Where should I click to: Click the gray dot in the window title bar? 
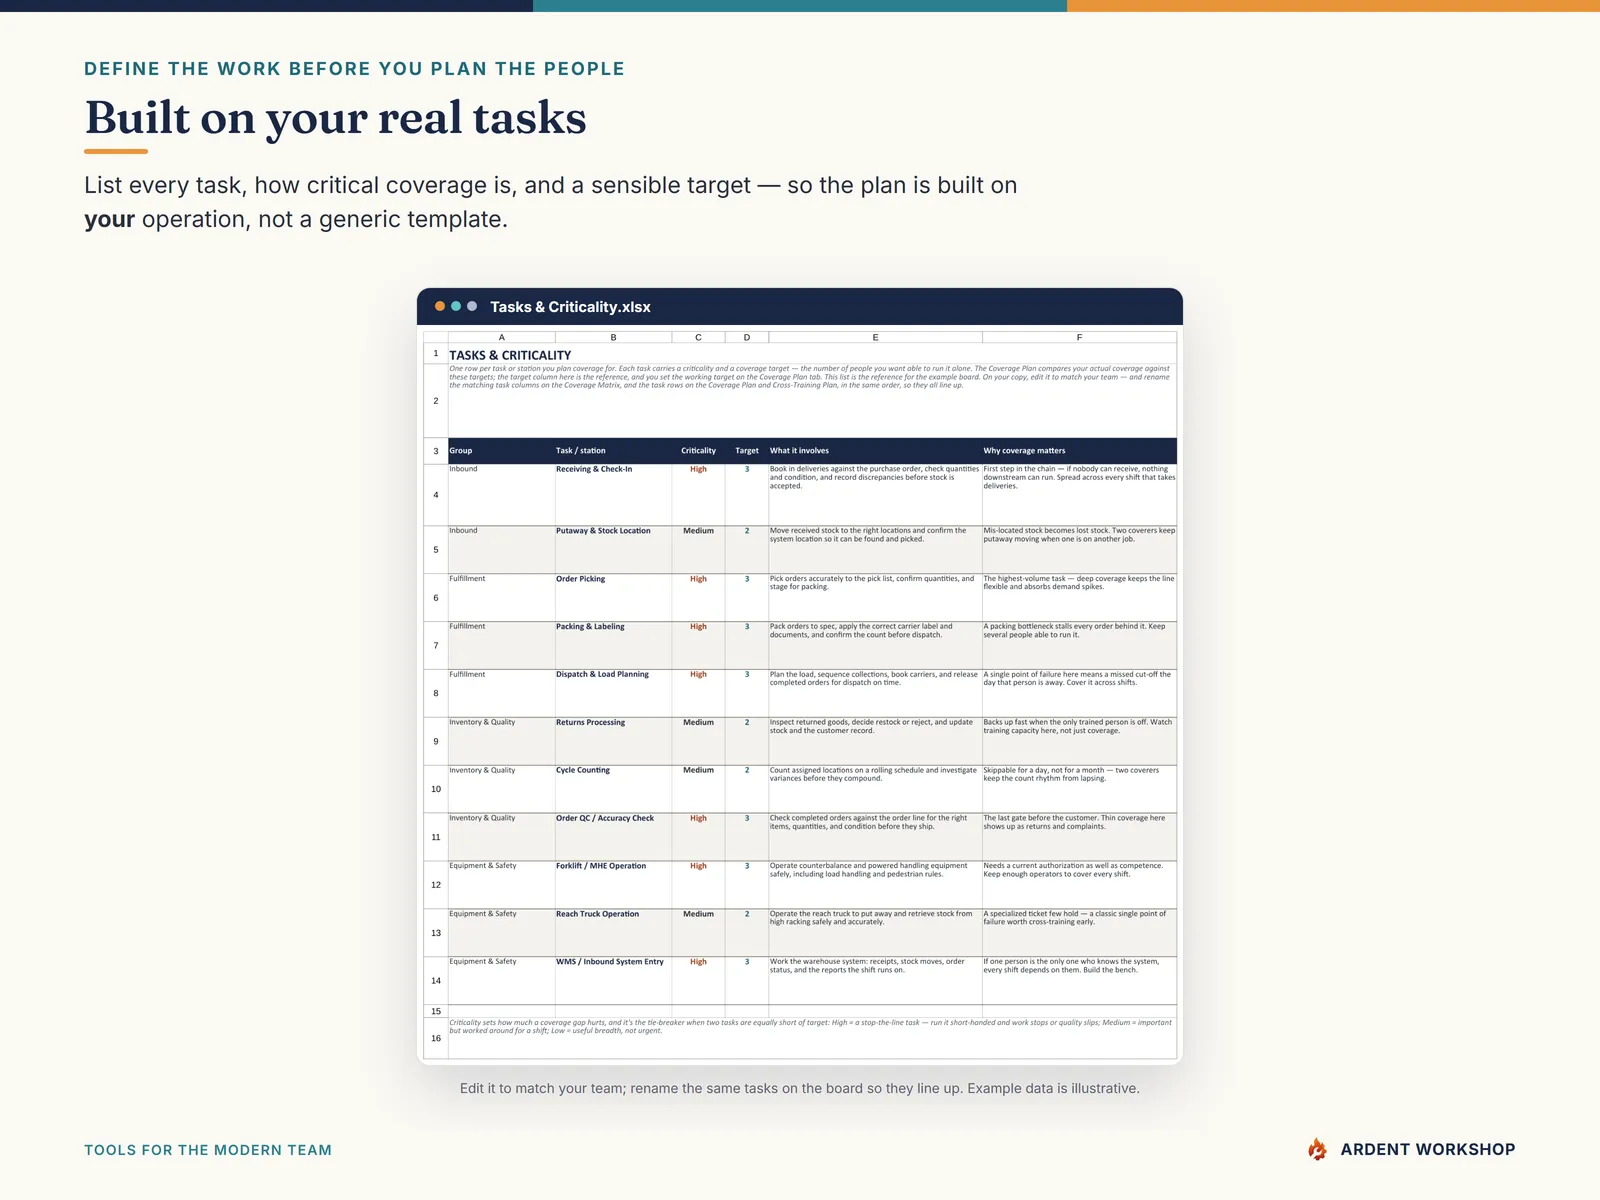click(472, 306)
